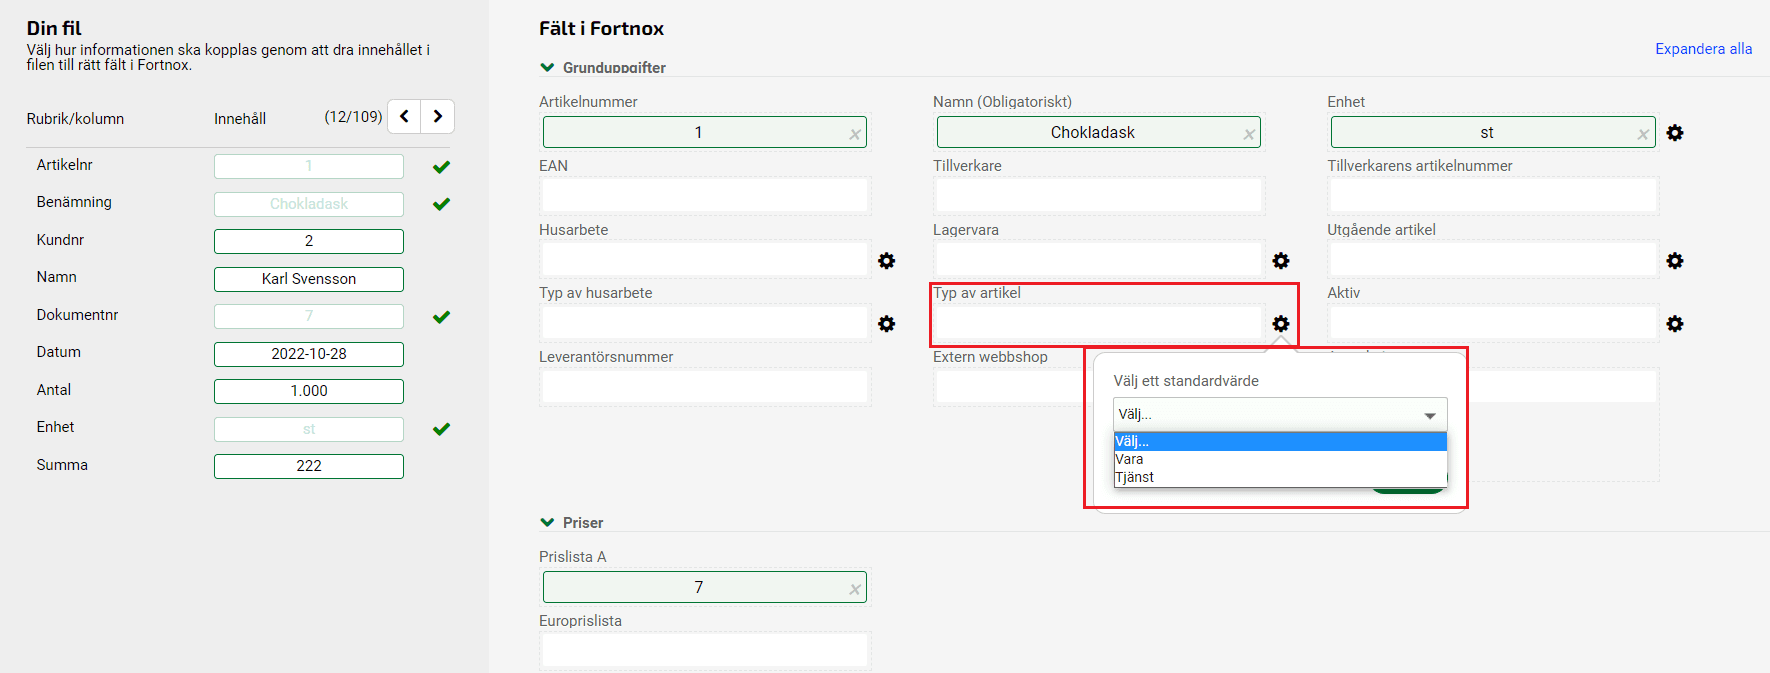1770x673 pixels.
Task: Open the gear settings for Utgående artikel
Action: coord(1675,261)
